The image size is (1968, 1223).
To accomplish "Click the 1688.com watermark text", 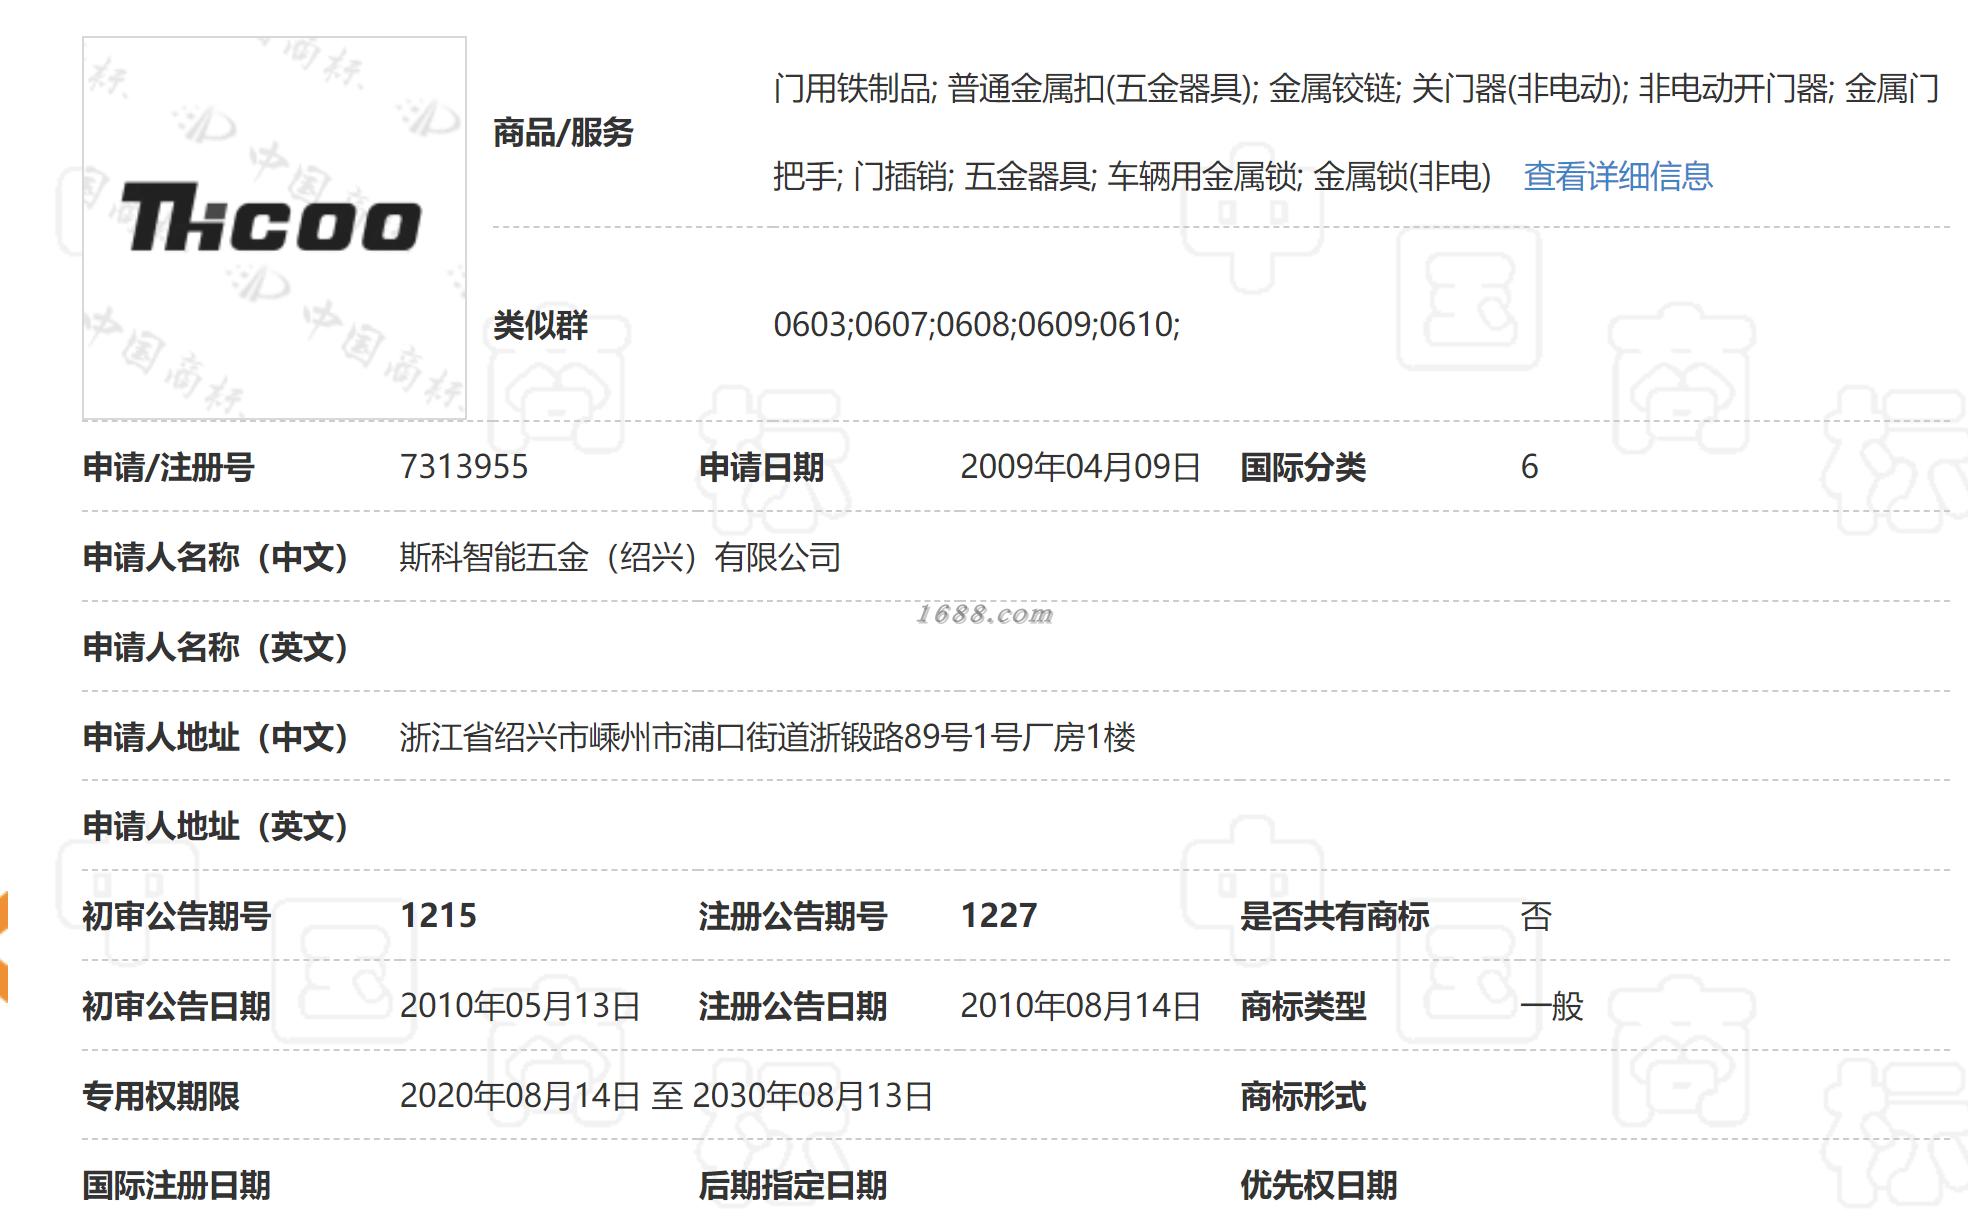I will 984,614.
